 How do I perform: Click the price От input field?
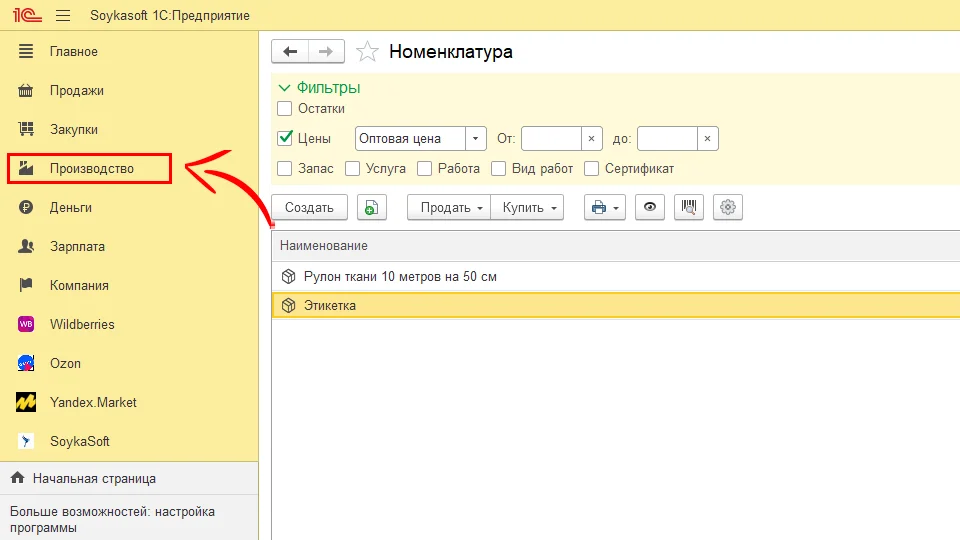(551, 139)
